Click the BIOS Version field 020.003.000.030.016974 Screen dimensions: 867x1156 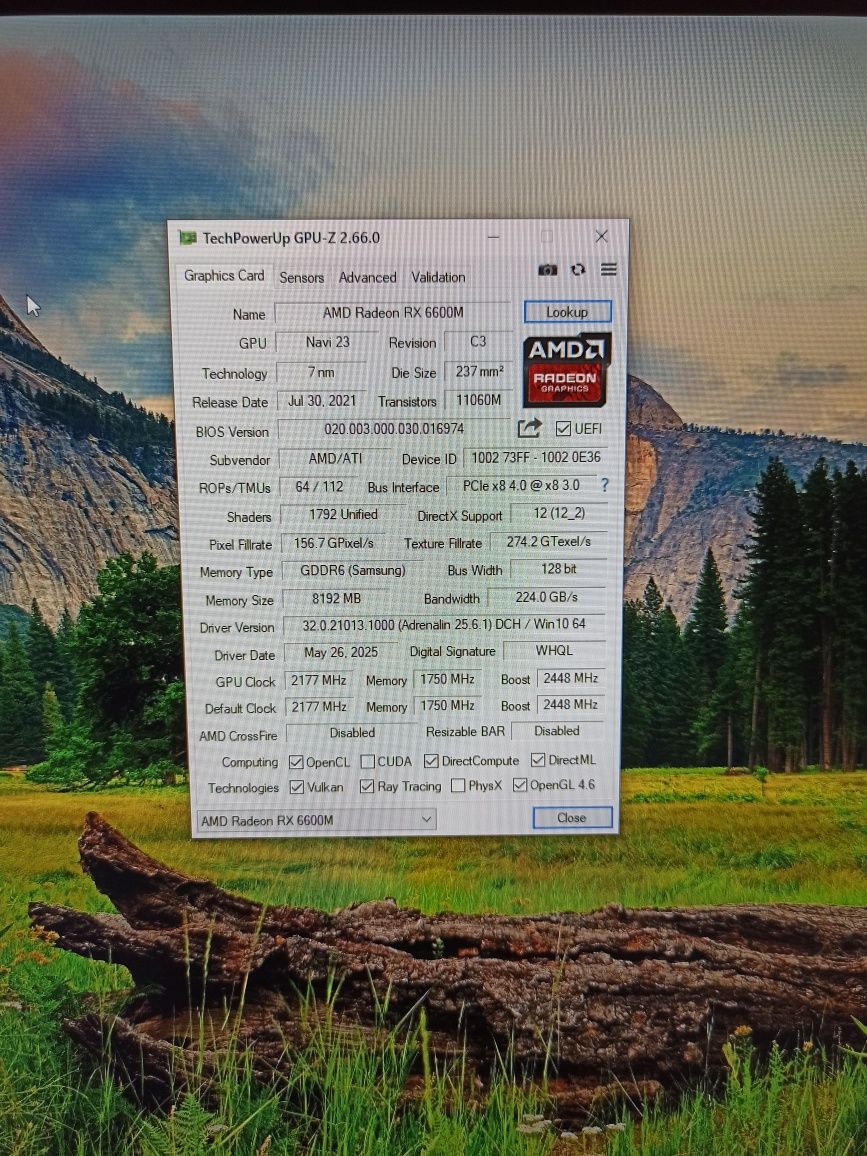[394, 428]
